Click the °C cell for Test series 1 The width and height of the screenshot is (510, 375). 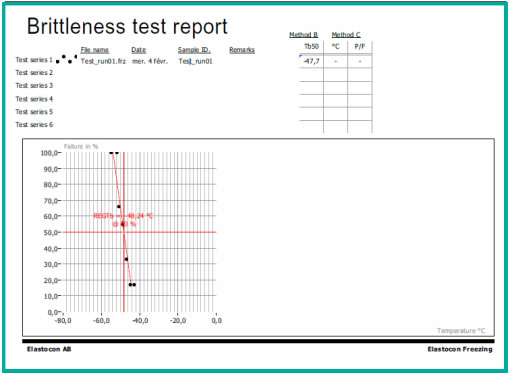coord(336,61)
